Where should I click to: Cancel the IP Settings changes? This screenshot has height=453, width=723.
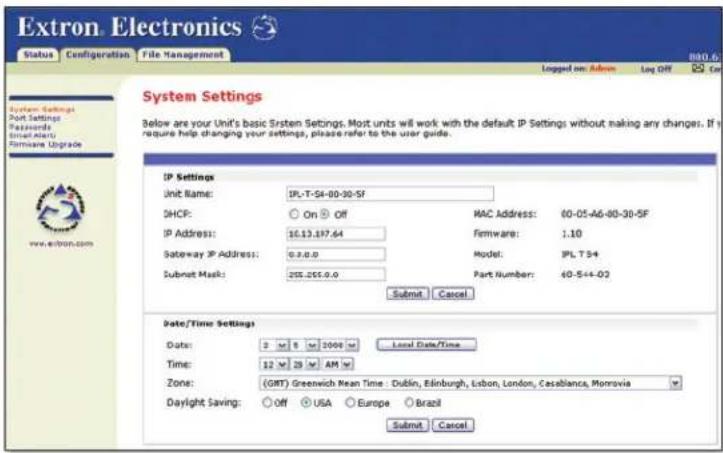(x=453, y=294)
